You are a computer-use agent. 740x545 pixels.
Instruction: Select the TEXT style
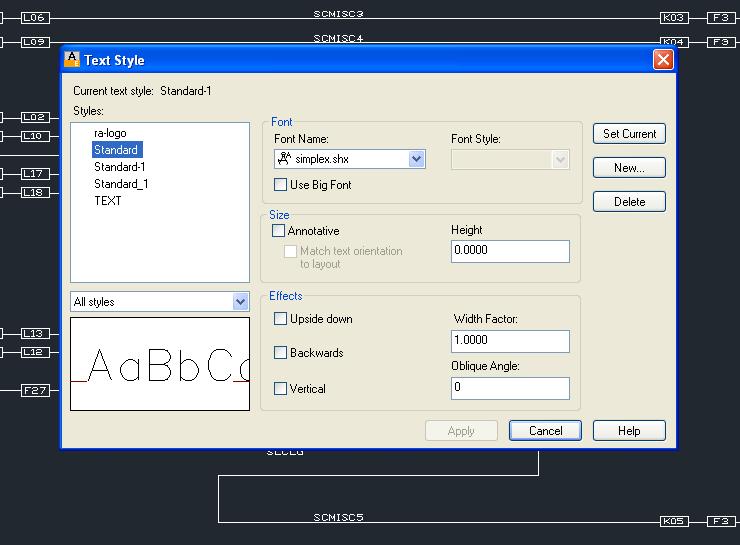click(108, 201)
